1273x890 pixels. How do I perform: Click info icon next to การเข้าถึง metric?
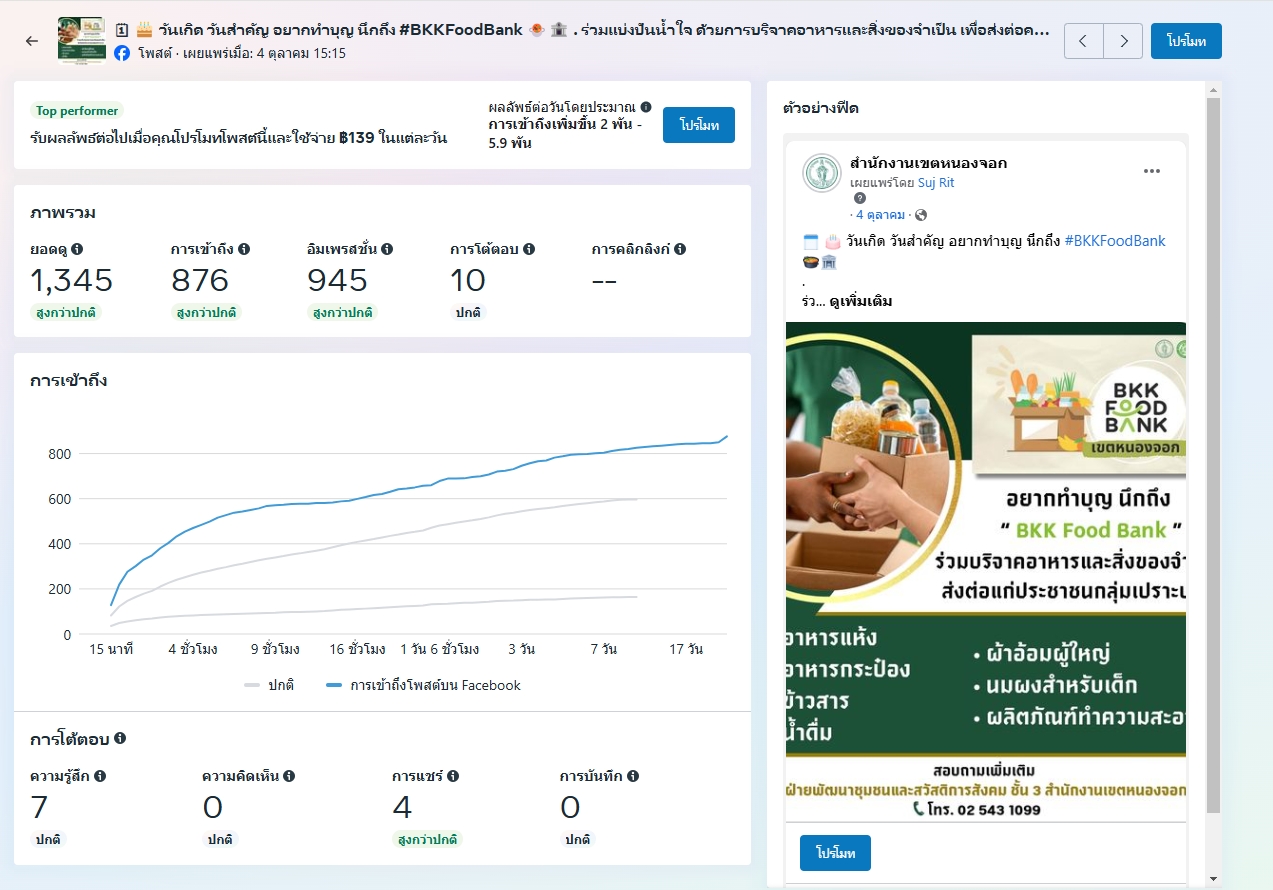coord(244,249)
